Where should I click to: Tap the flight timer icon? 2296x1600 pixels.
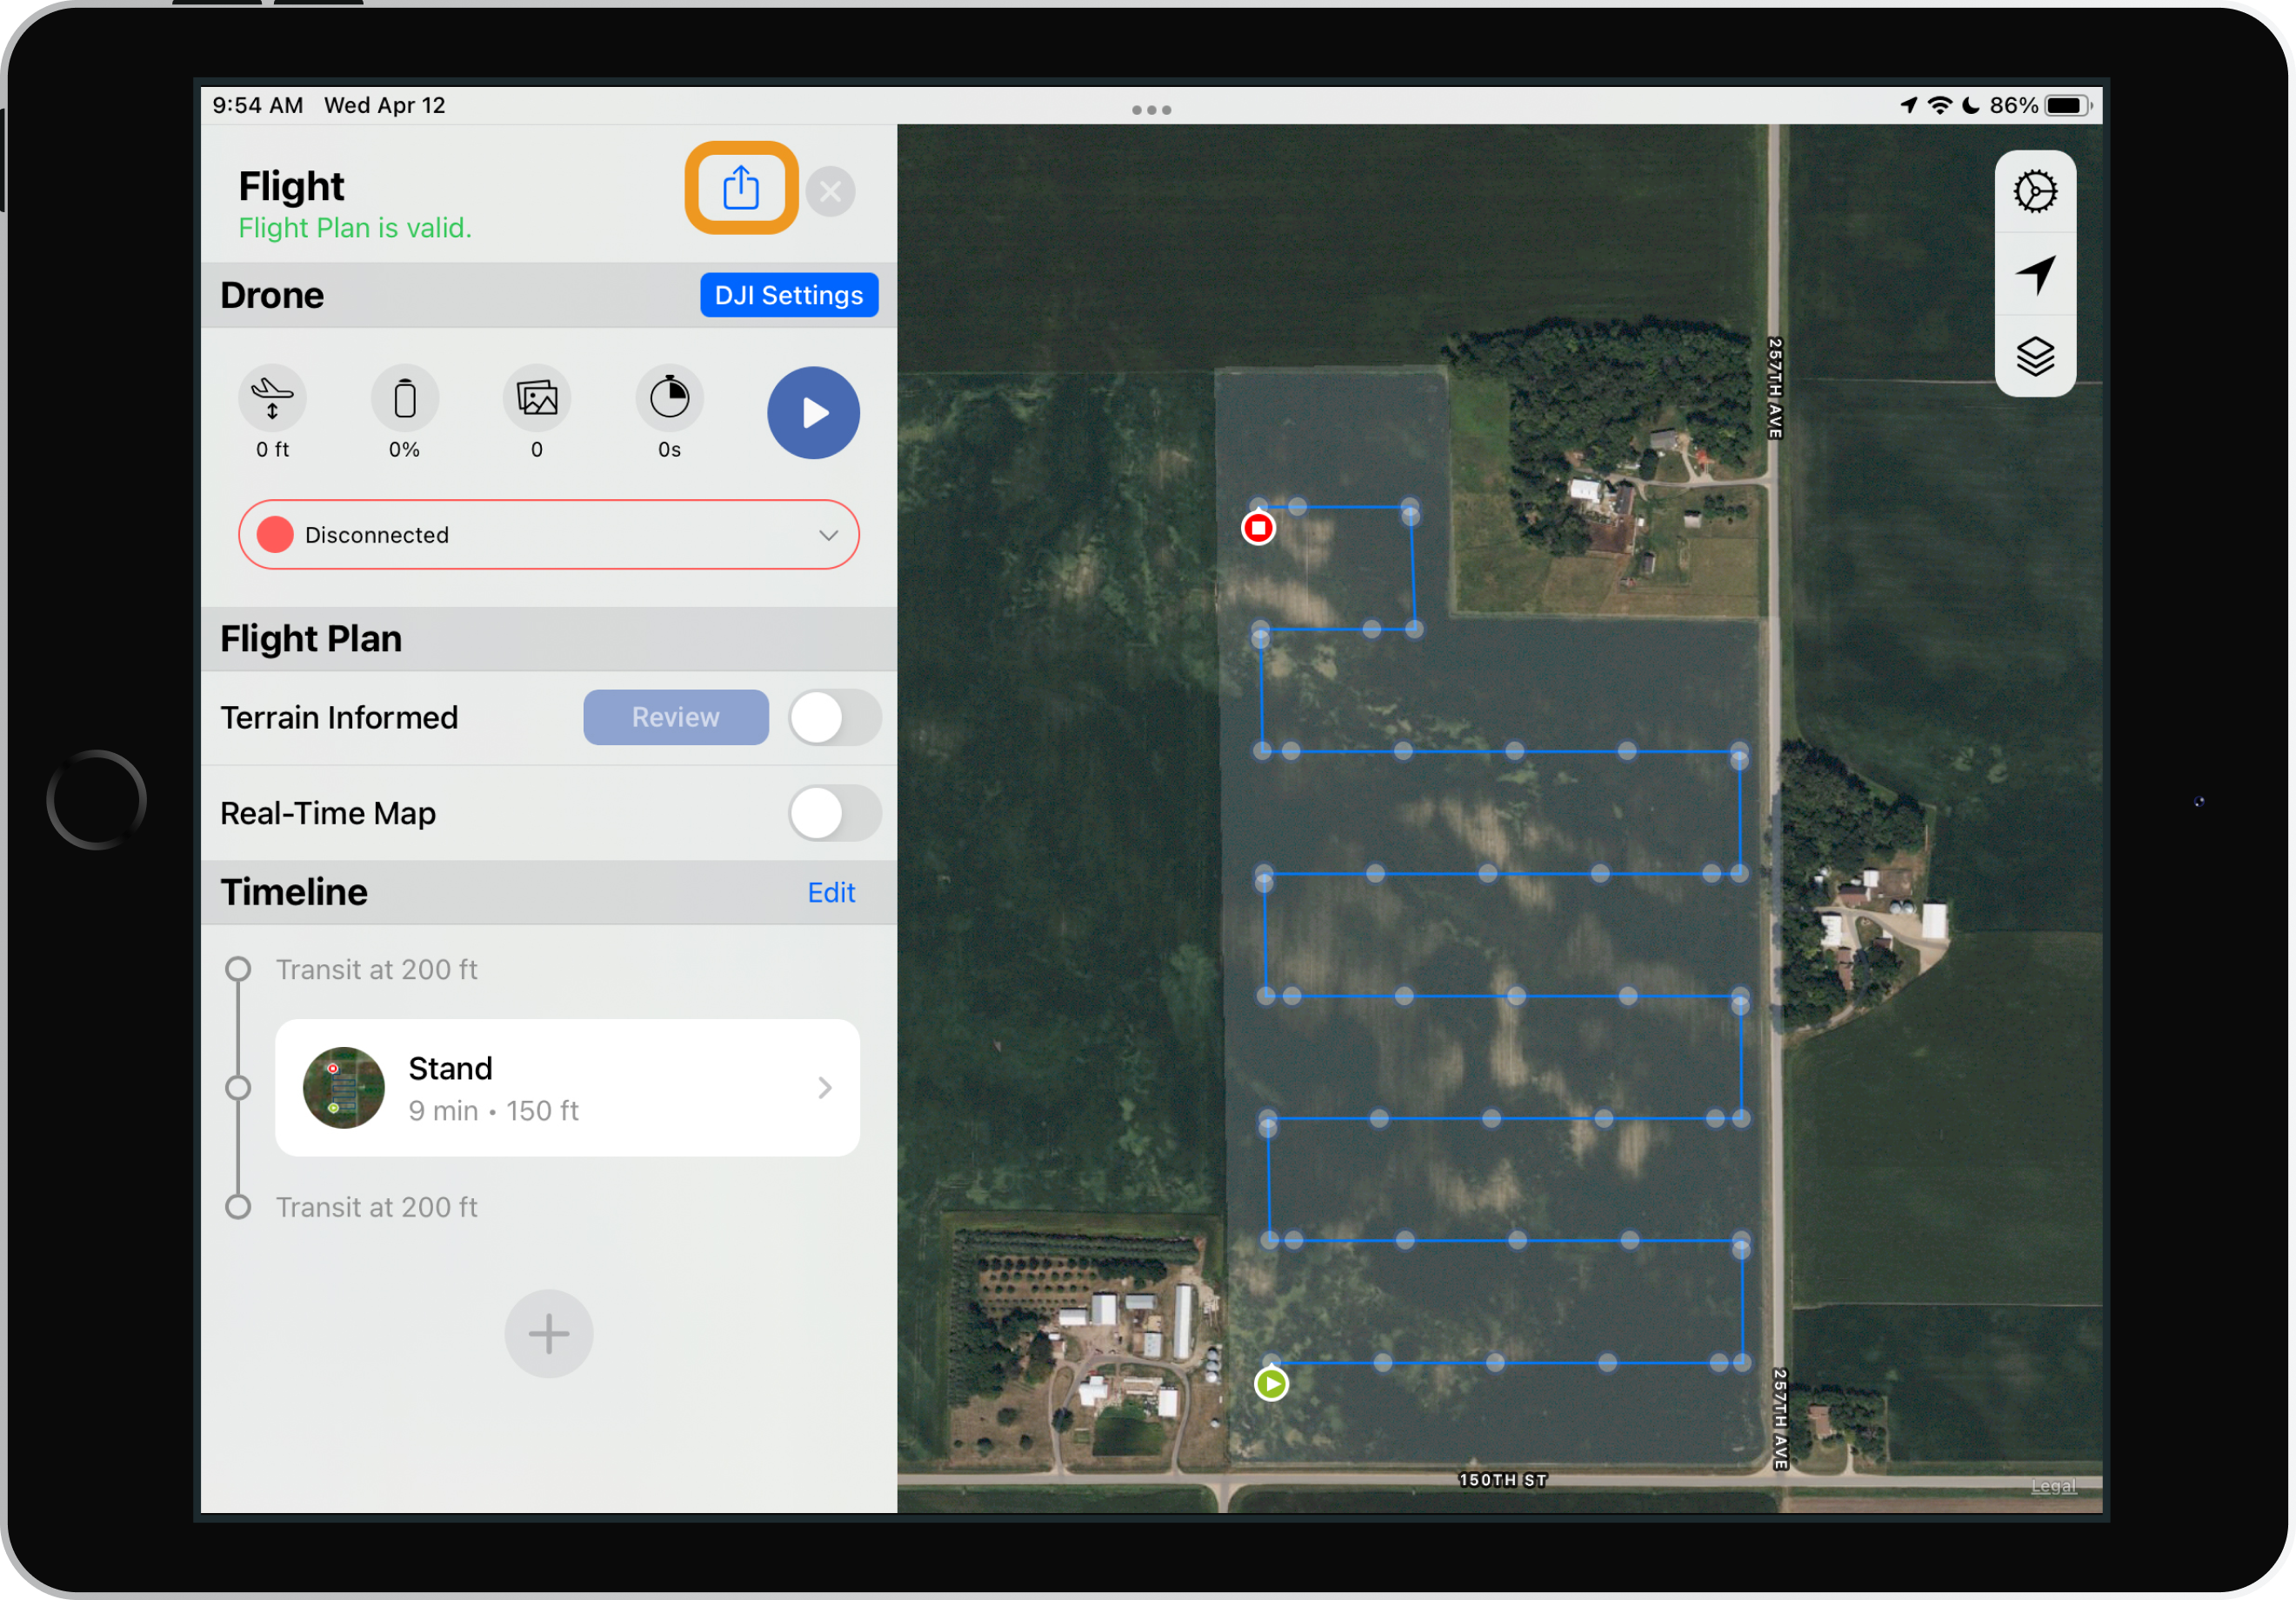(x=669, y=398)
